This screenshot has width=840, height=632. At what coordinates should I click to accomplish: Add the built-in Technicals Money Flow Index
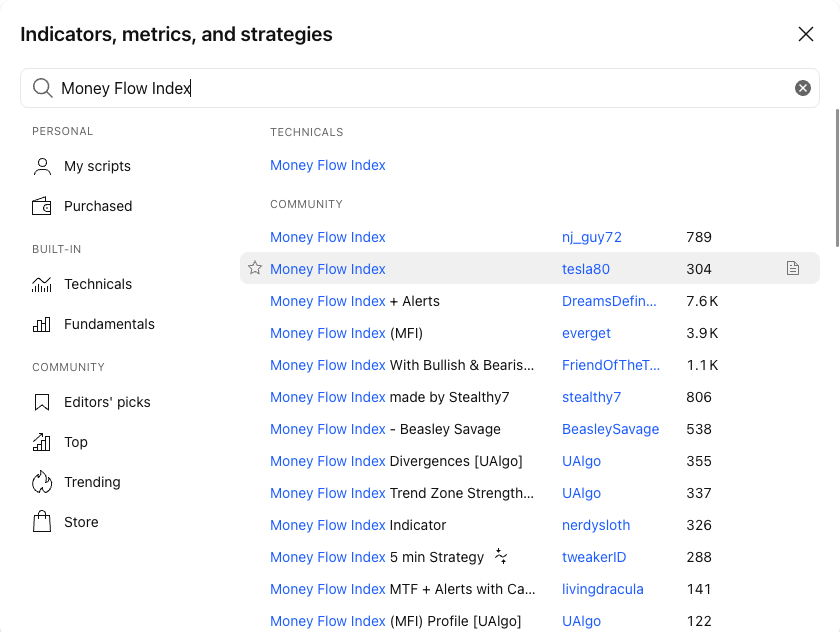(328, 165)
